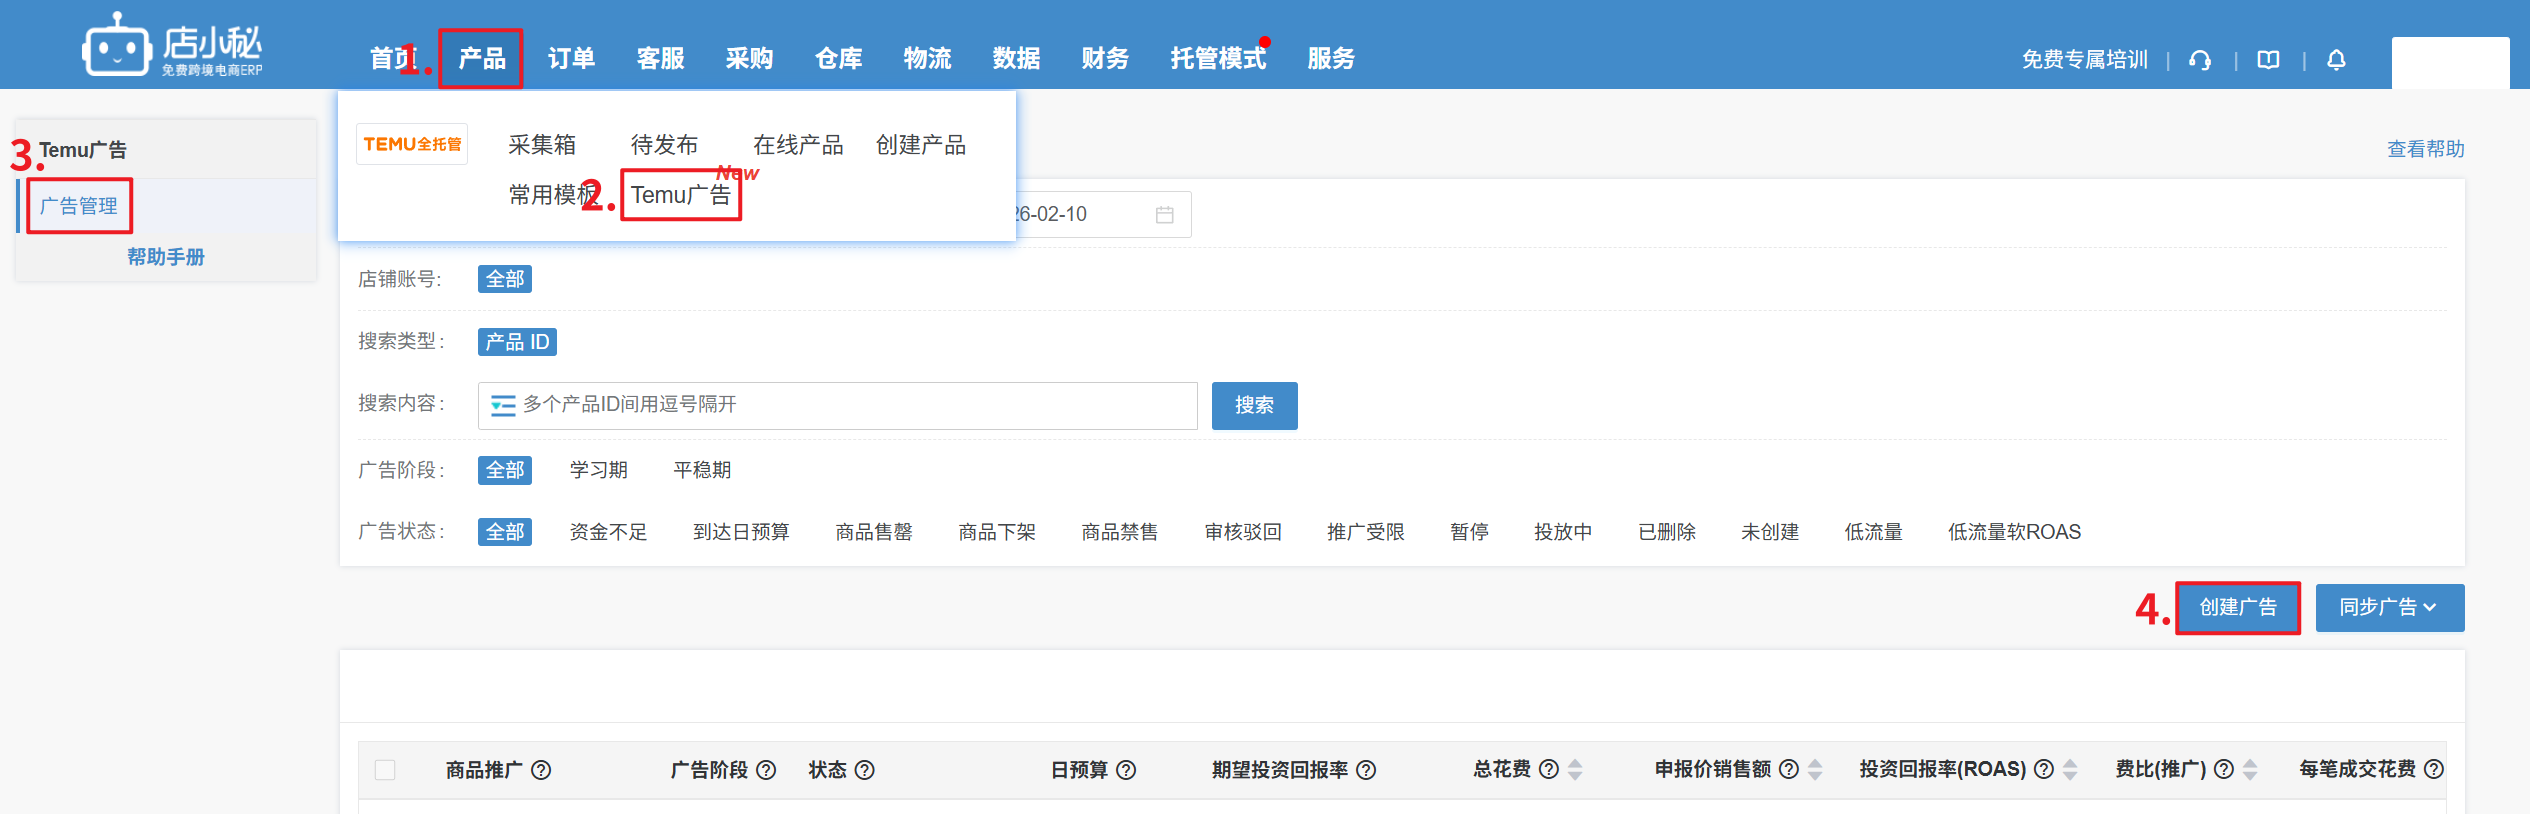Screen dimensions: 2530x814
Task: Tick the select-all checkbox in table header
Action: coord(385,770)
